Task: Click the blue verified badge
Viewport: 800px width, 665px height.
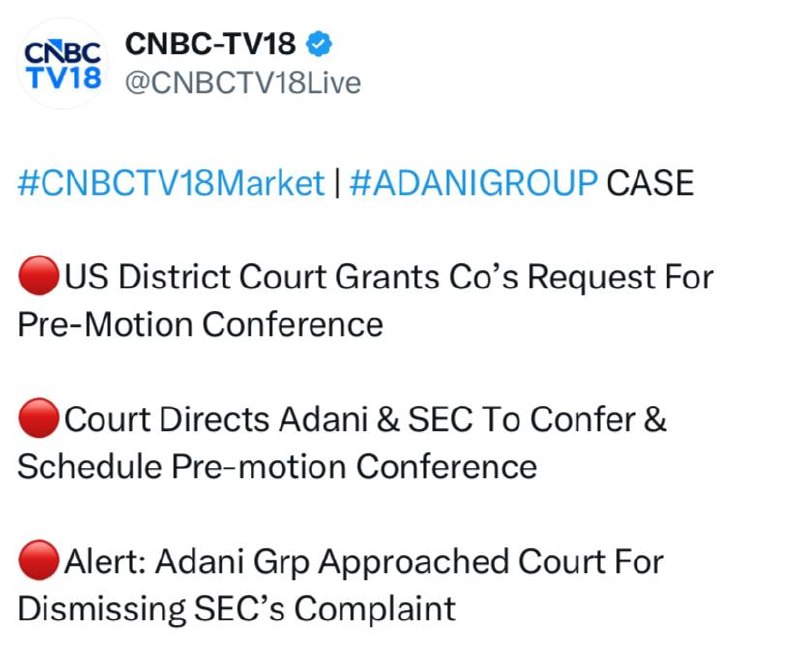Action: 320,45
